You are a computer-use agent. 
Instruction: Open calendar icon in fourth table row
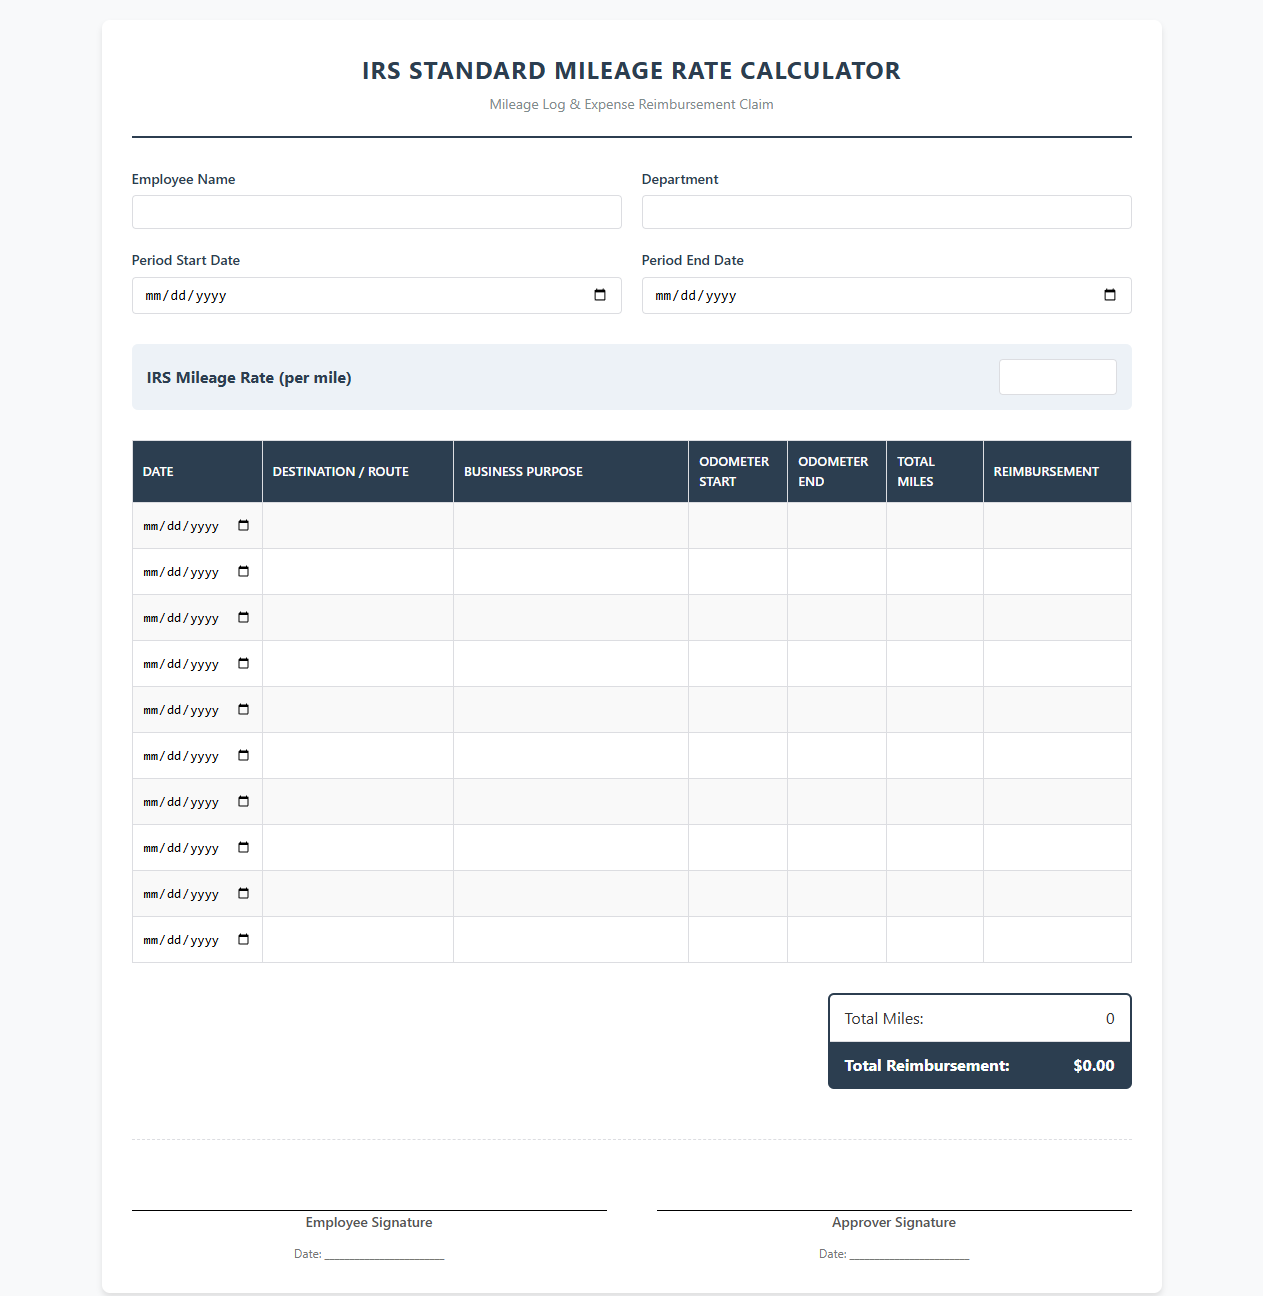[x=243, y=663]
